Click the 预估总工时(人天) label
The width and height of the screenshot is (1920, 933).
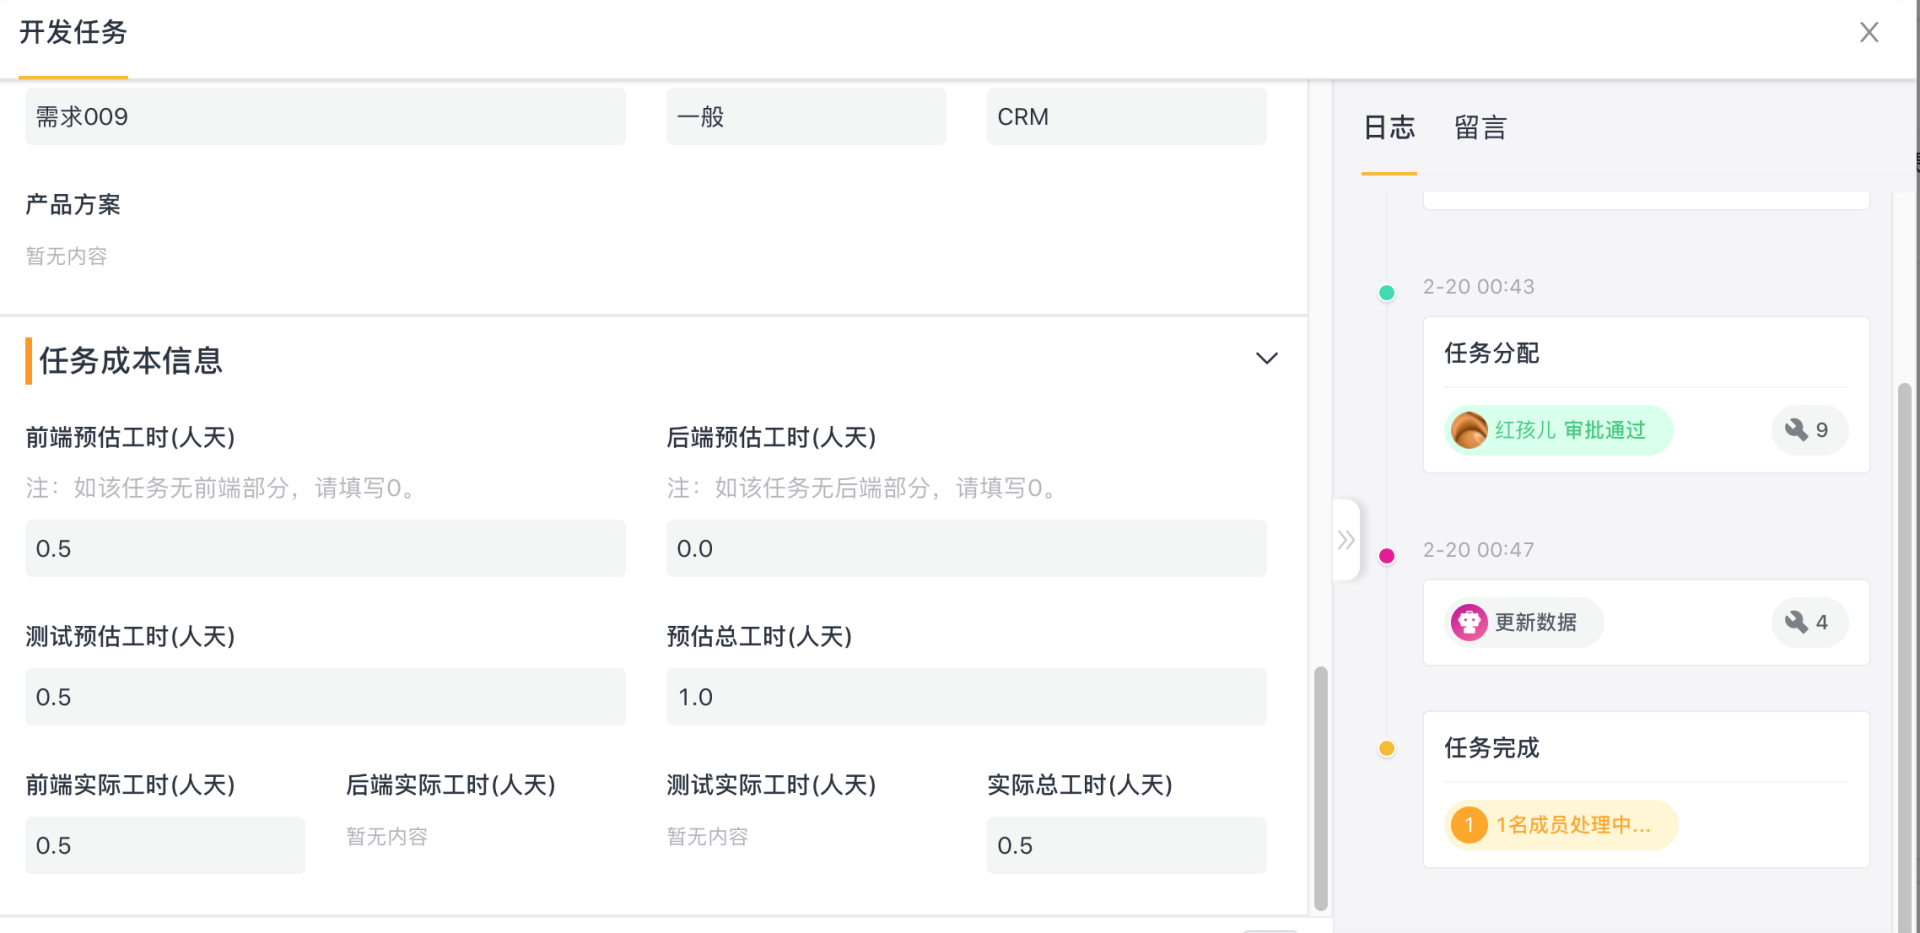coord(759,636)
